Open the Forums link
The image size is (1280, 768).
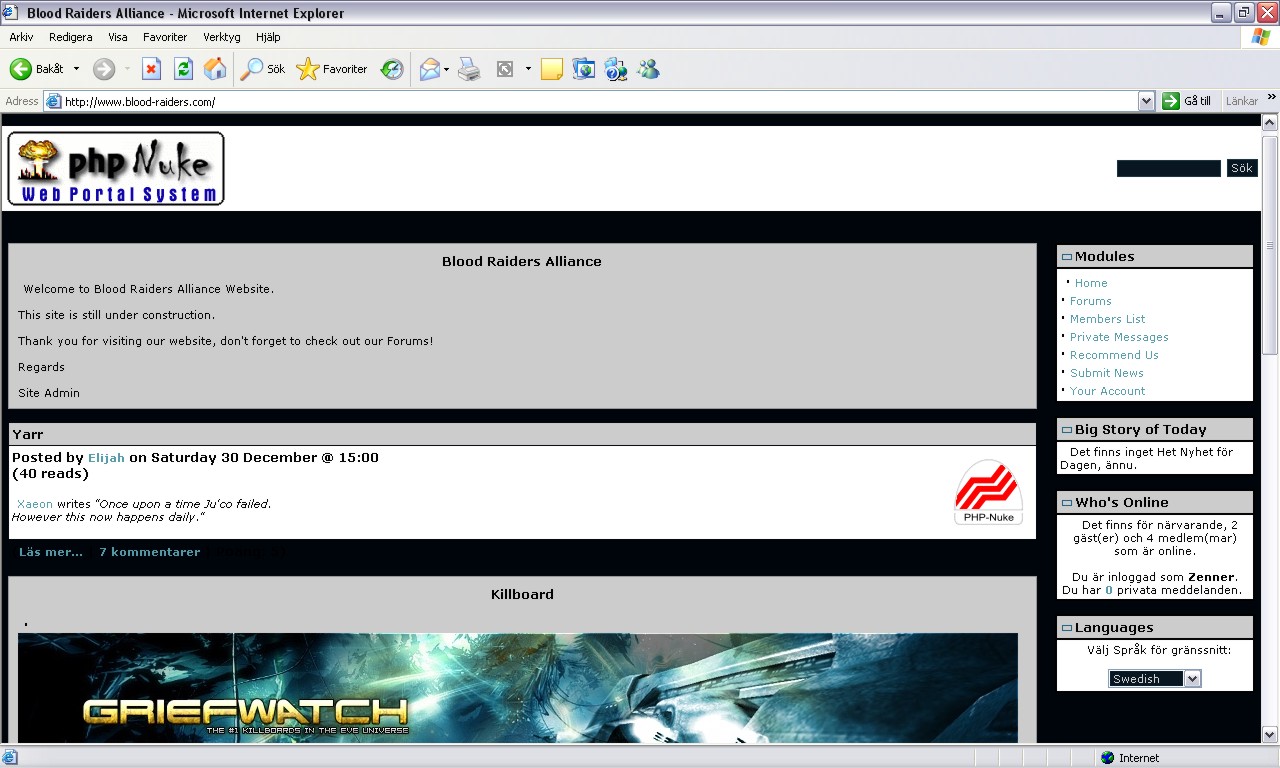point(1091,301)
